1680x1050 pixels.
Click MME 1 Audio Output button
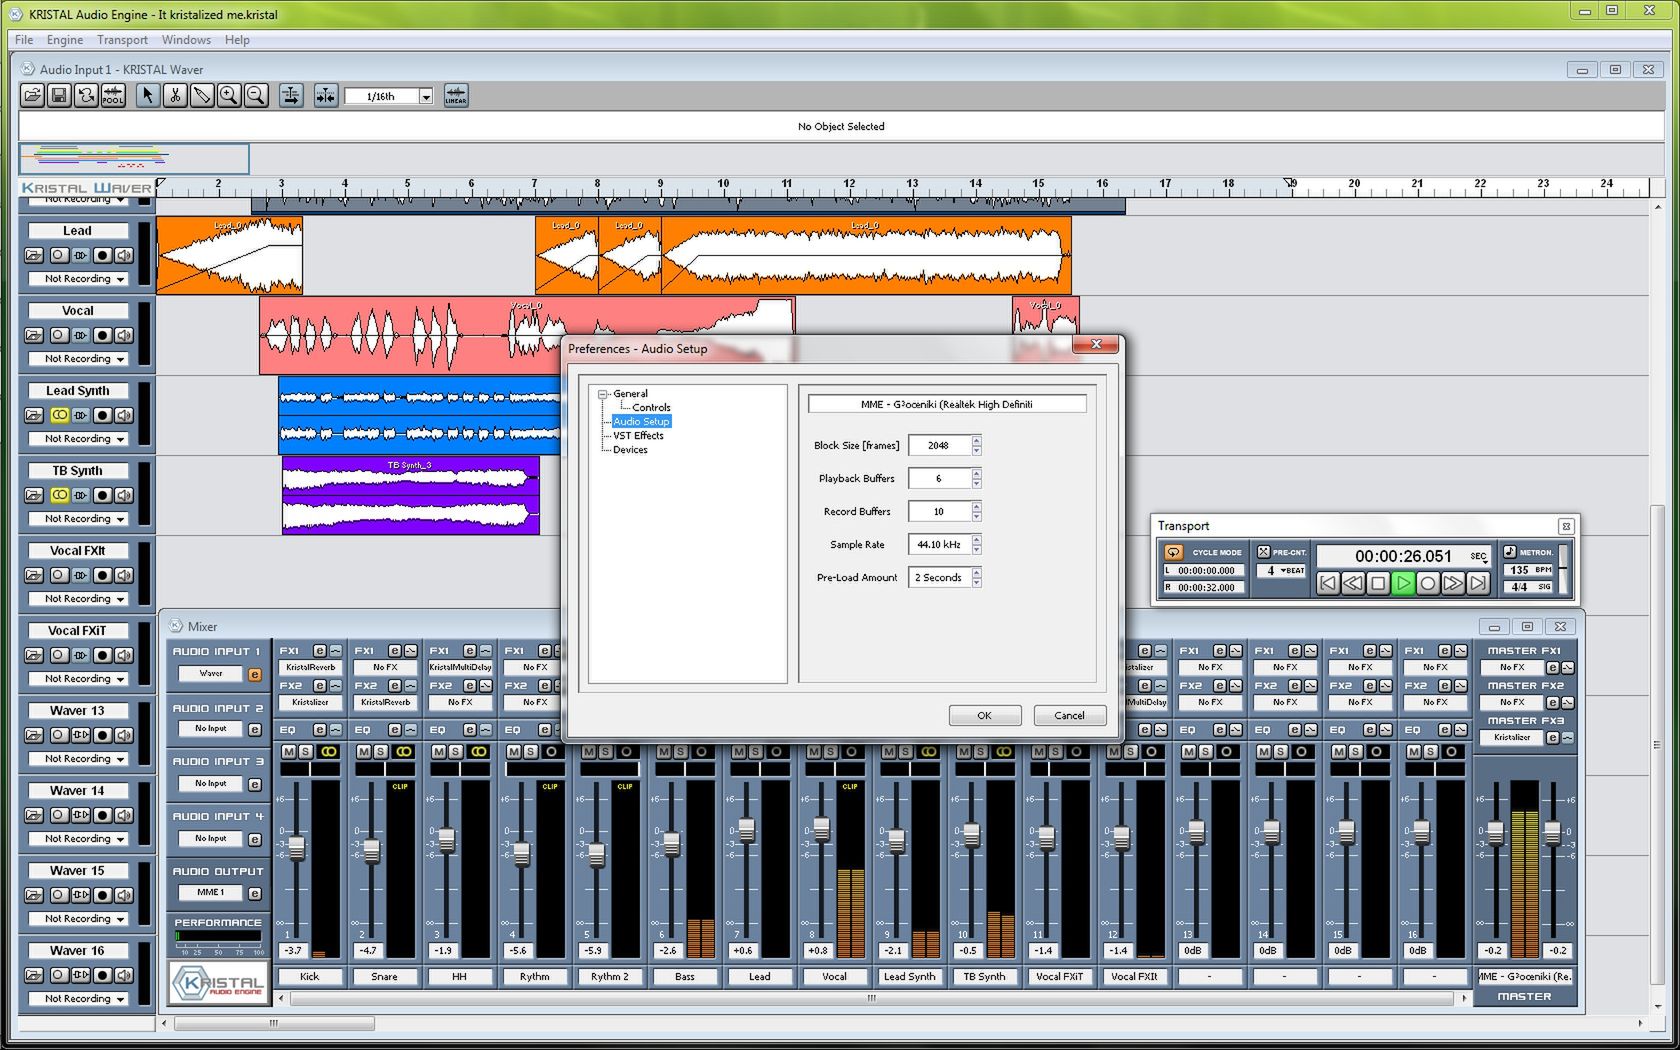click(211, 892)
